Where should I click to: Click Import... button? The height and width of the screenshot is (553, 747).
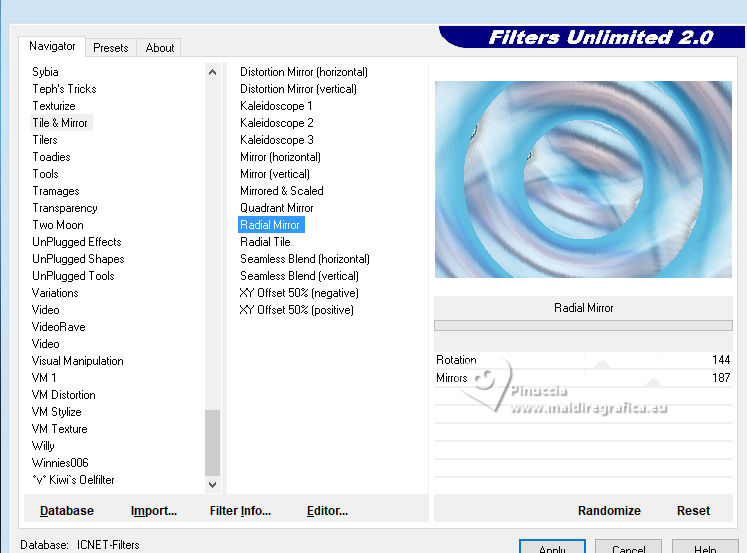tap(153, 511)
